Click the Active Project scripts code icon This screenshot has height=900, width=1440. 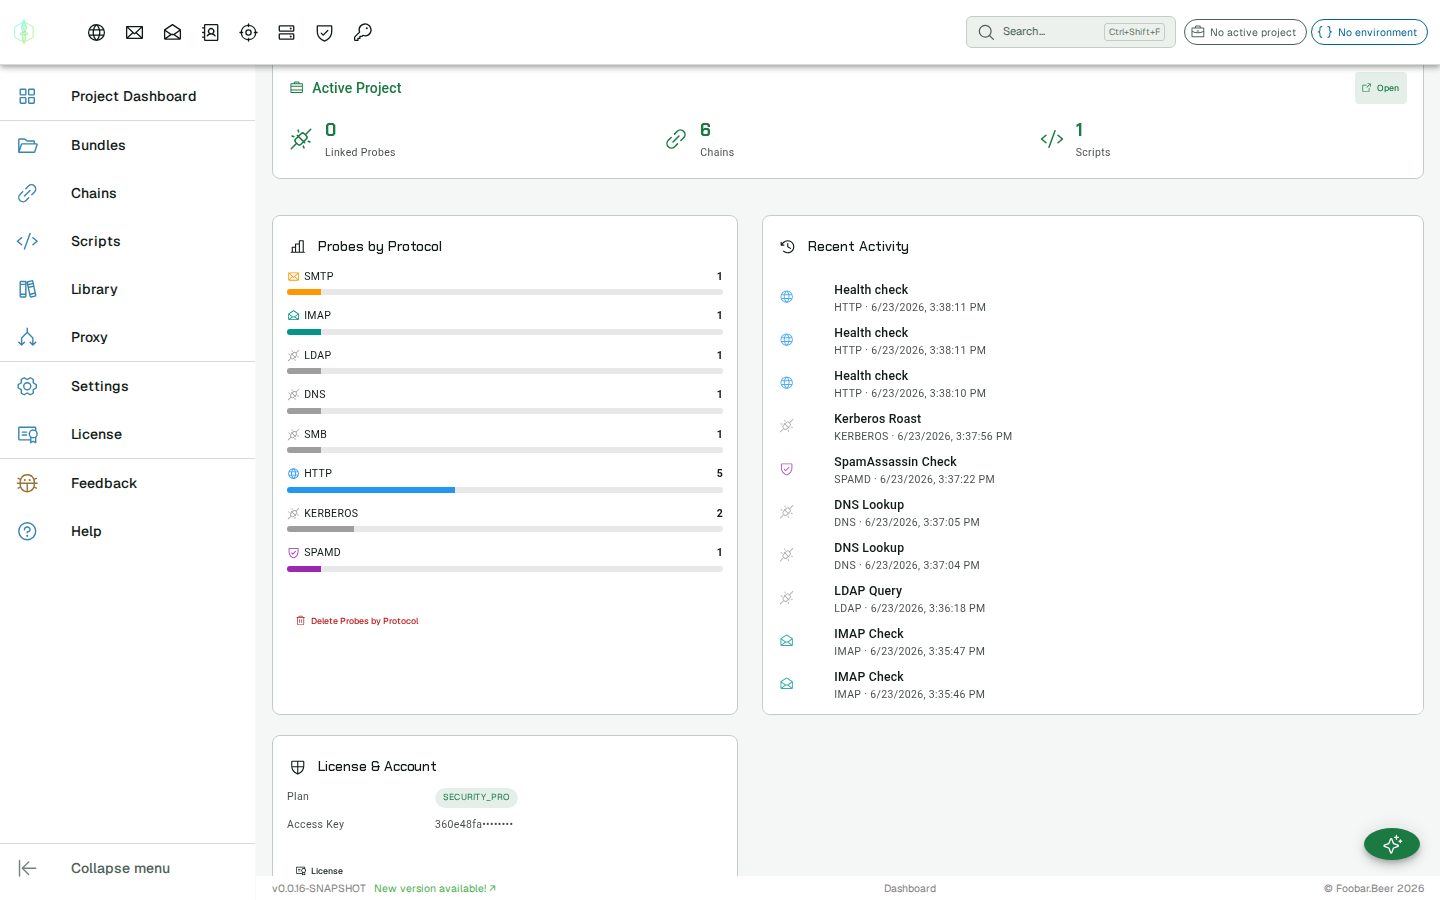(1052, 139)
